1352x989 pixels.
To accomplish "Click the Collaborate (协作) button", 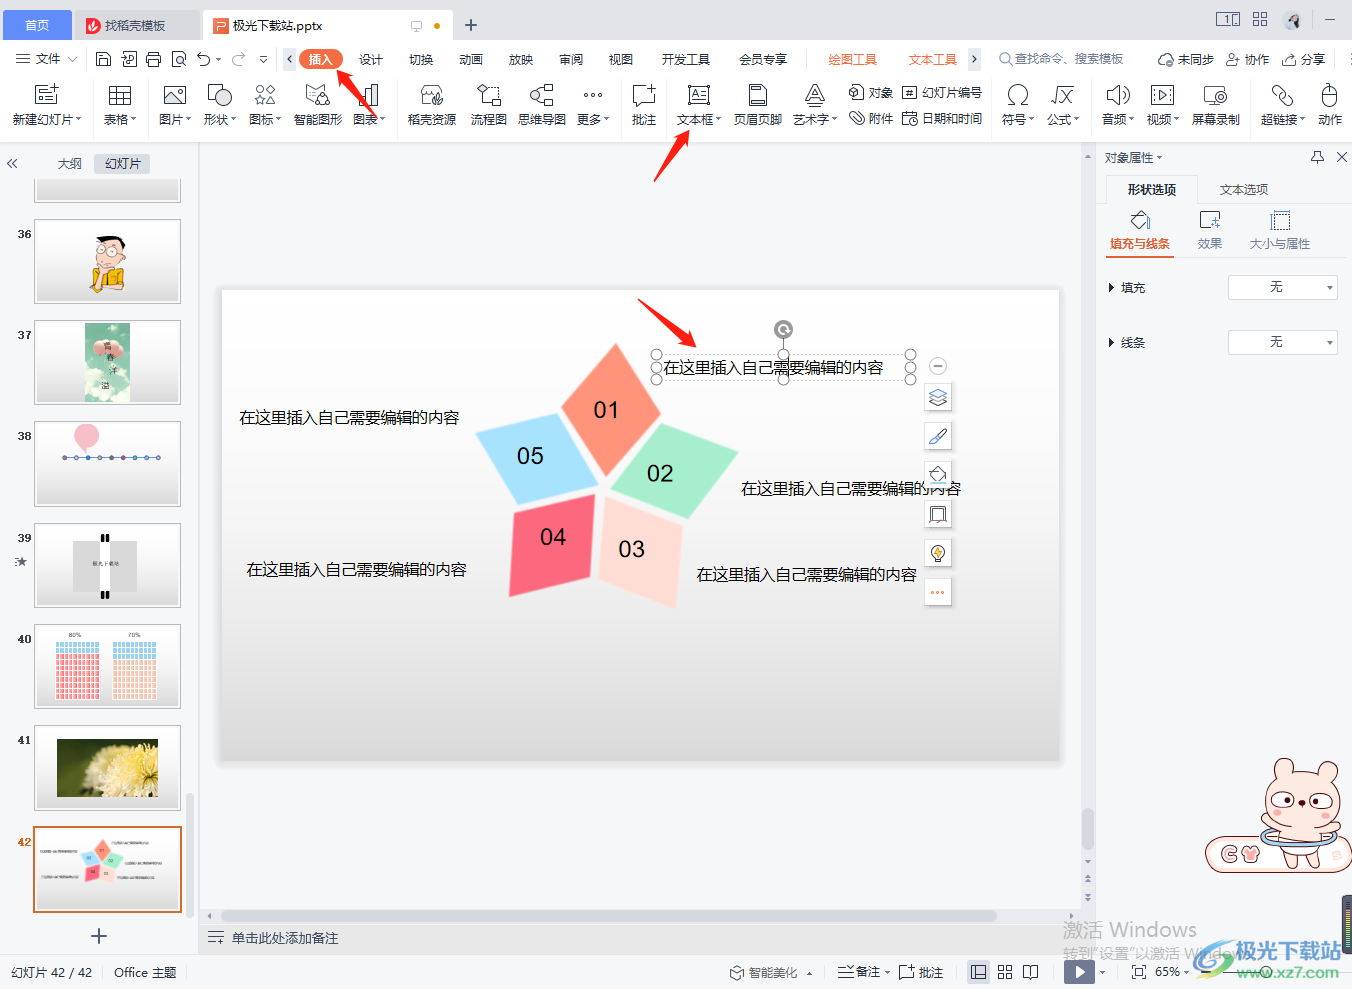I will (1248, 59).
